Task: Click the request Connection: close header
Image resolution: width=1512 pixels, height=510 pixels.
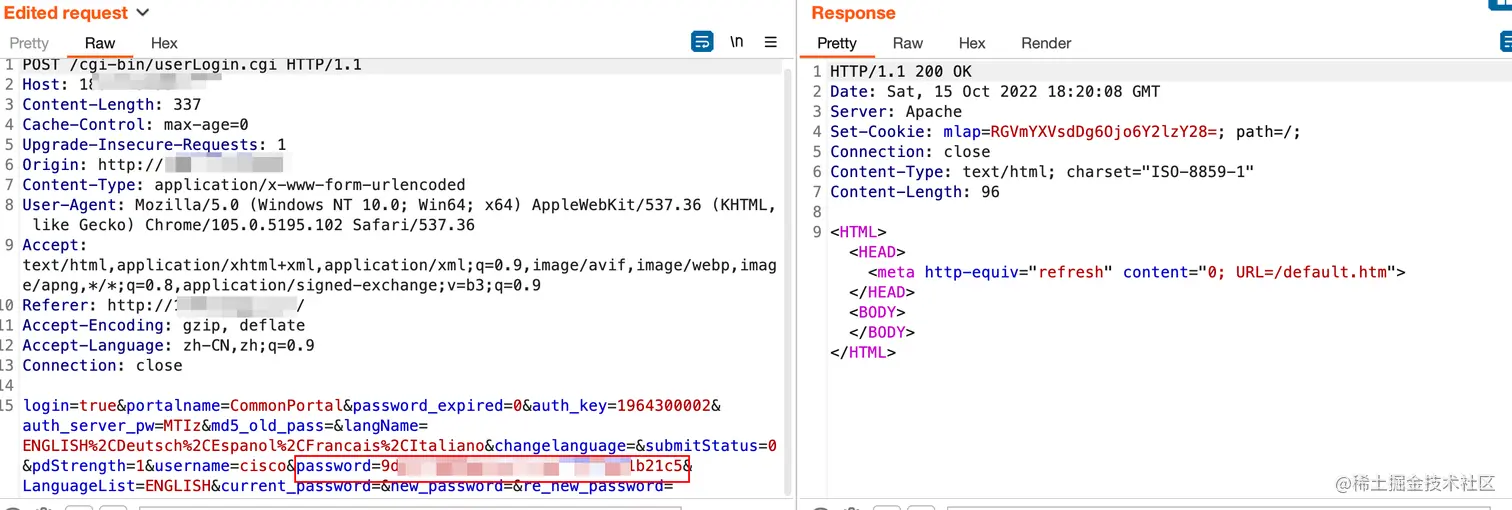Action: click(x=102, y=365)
